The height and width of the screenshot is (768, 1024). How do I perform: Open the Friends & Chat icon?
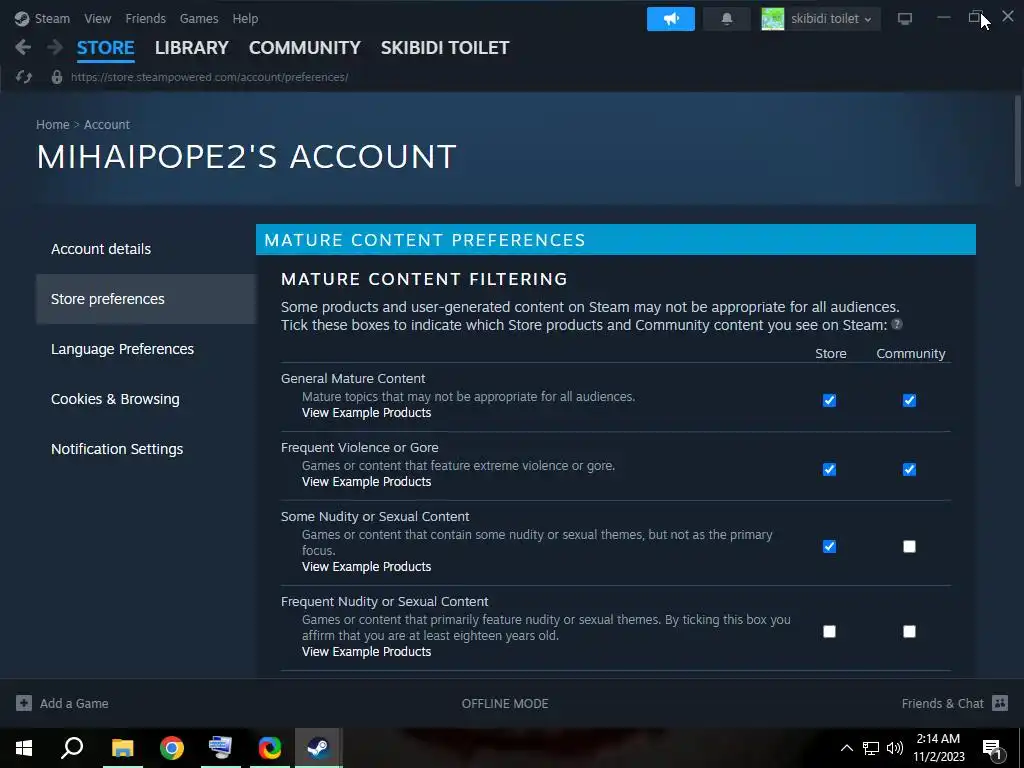tap(1000, 703)
